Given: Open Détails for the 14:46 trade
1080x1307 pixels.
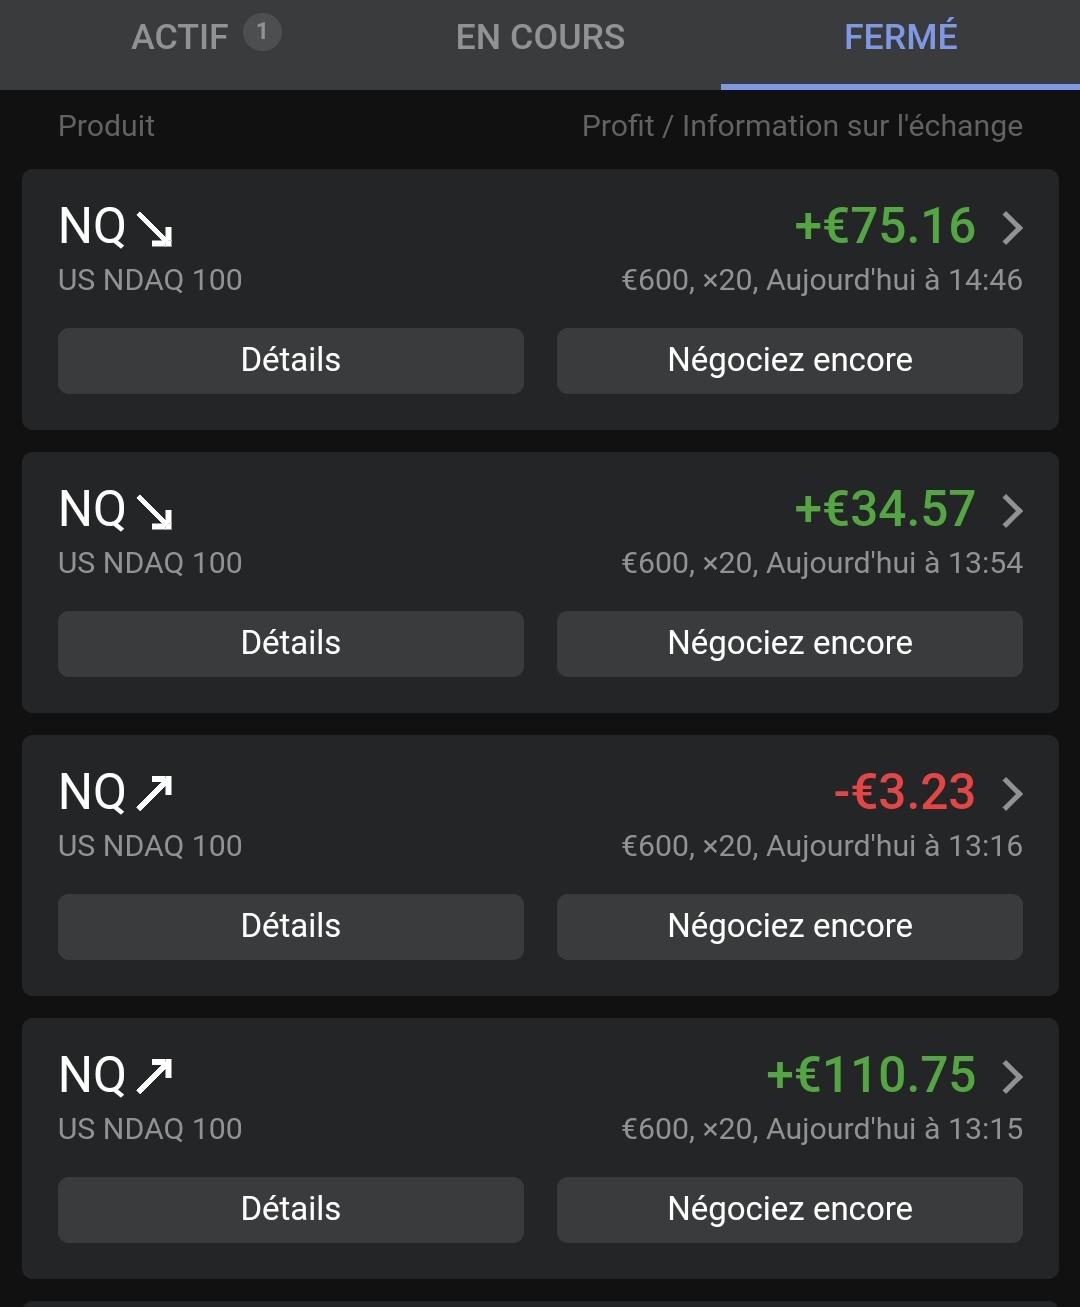Looking at the screenshot, I should click(x=291, y=360).
